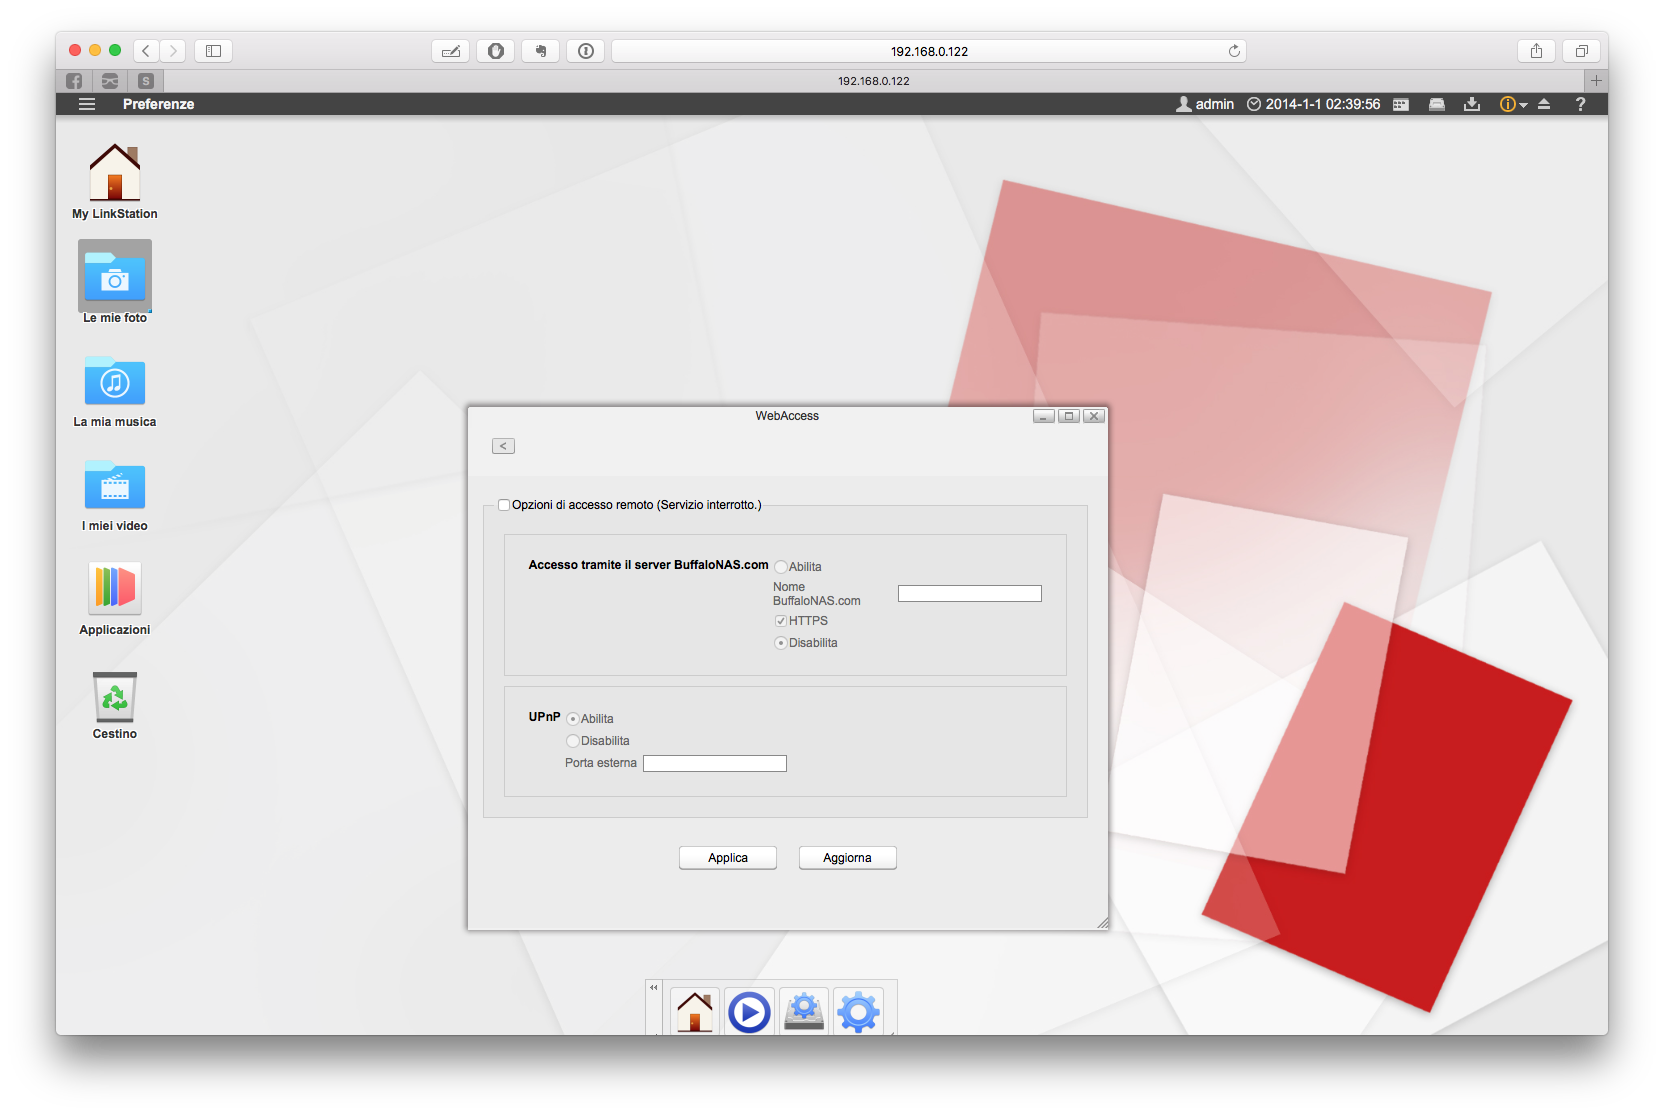Click the panel icon right of the clock
1664x1115 pixels.
click(x=1401, y=104)
